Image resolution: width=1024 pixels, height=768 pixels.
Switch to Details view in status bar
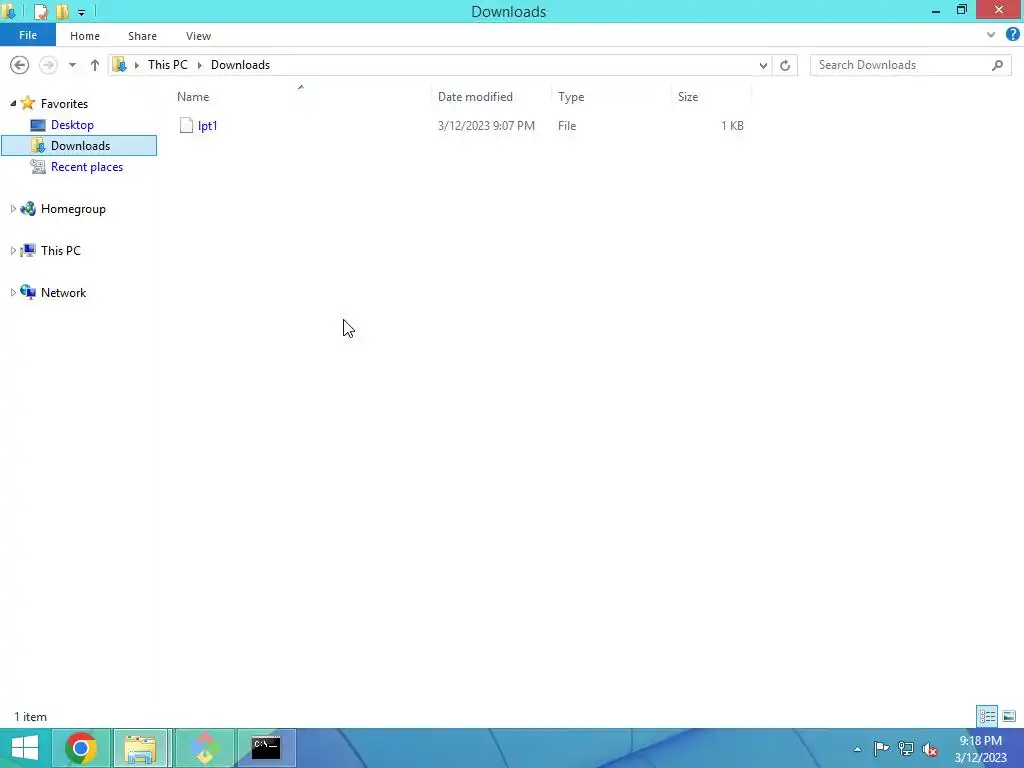click(x=987, y=716)
